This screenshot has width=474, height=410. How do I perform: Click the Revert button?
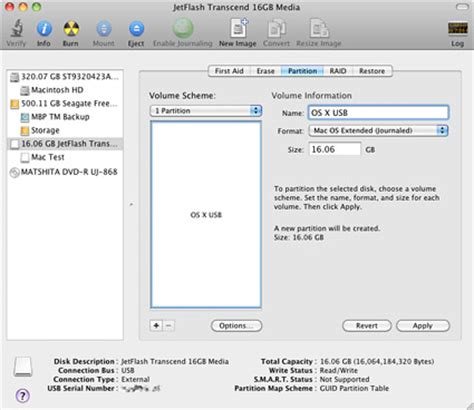[367, 326]
